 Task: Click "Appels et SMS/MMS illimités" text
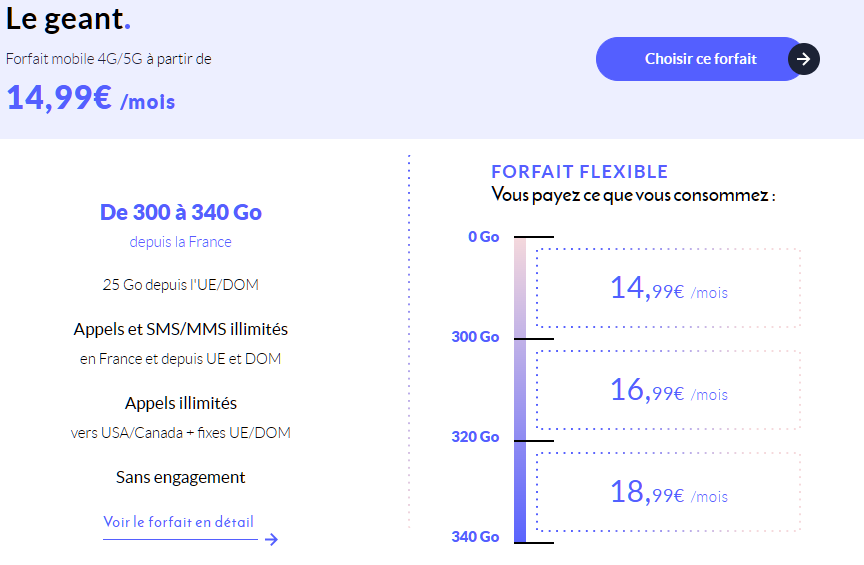[x=181, y=329]
